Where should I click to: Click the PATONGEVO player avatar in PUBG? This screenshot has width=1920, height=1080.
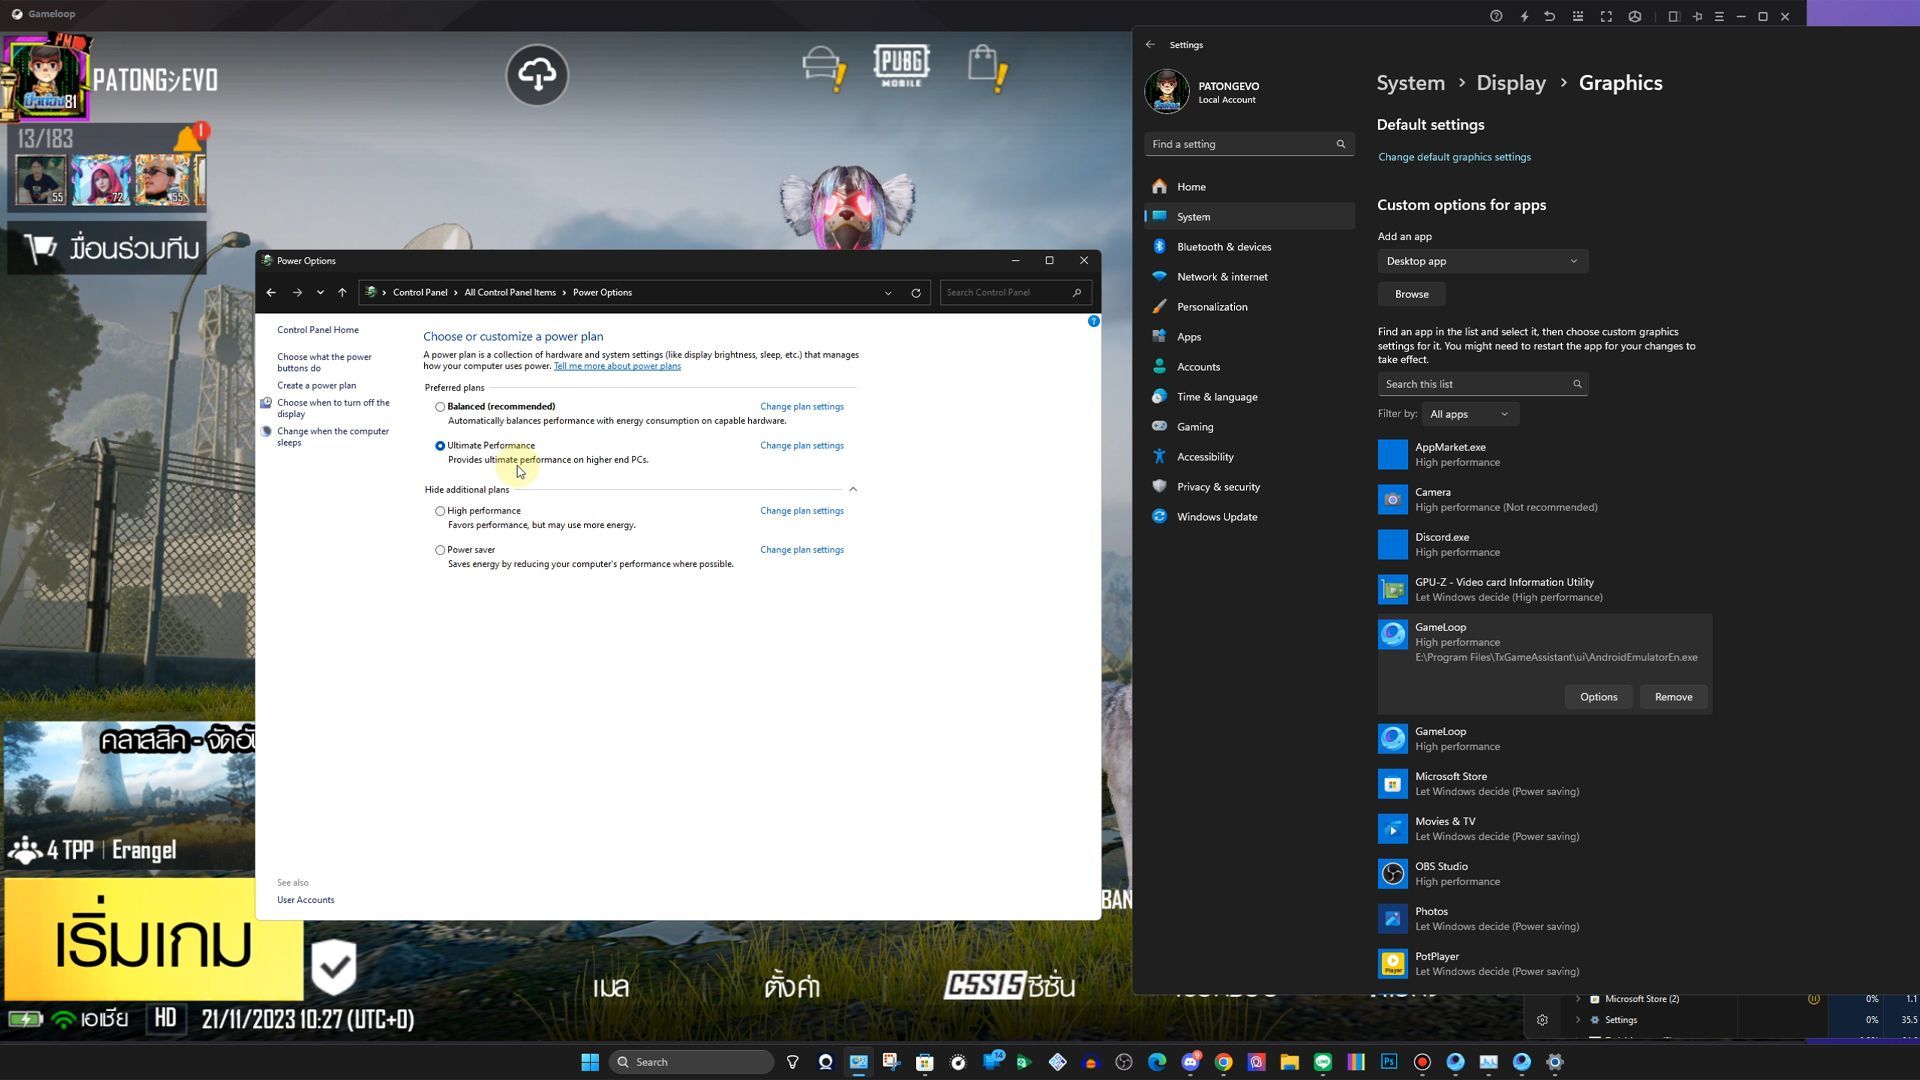click(46, 78)
